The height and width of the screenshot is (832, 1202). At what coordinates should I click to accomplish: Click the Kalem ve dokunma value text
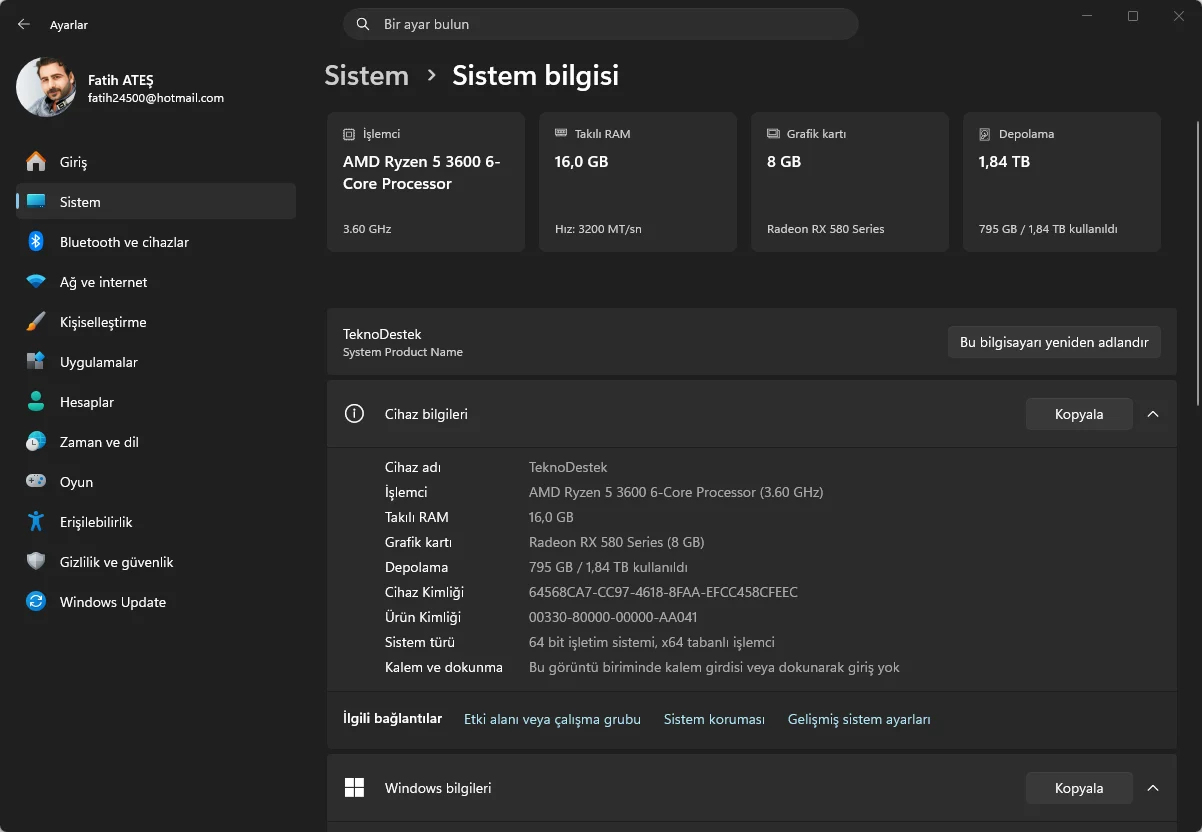tap(714, 667)
